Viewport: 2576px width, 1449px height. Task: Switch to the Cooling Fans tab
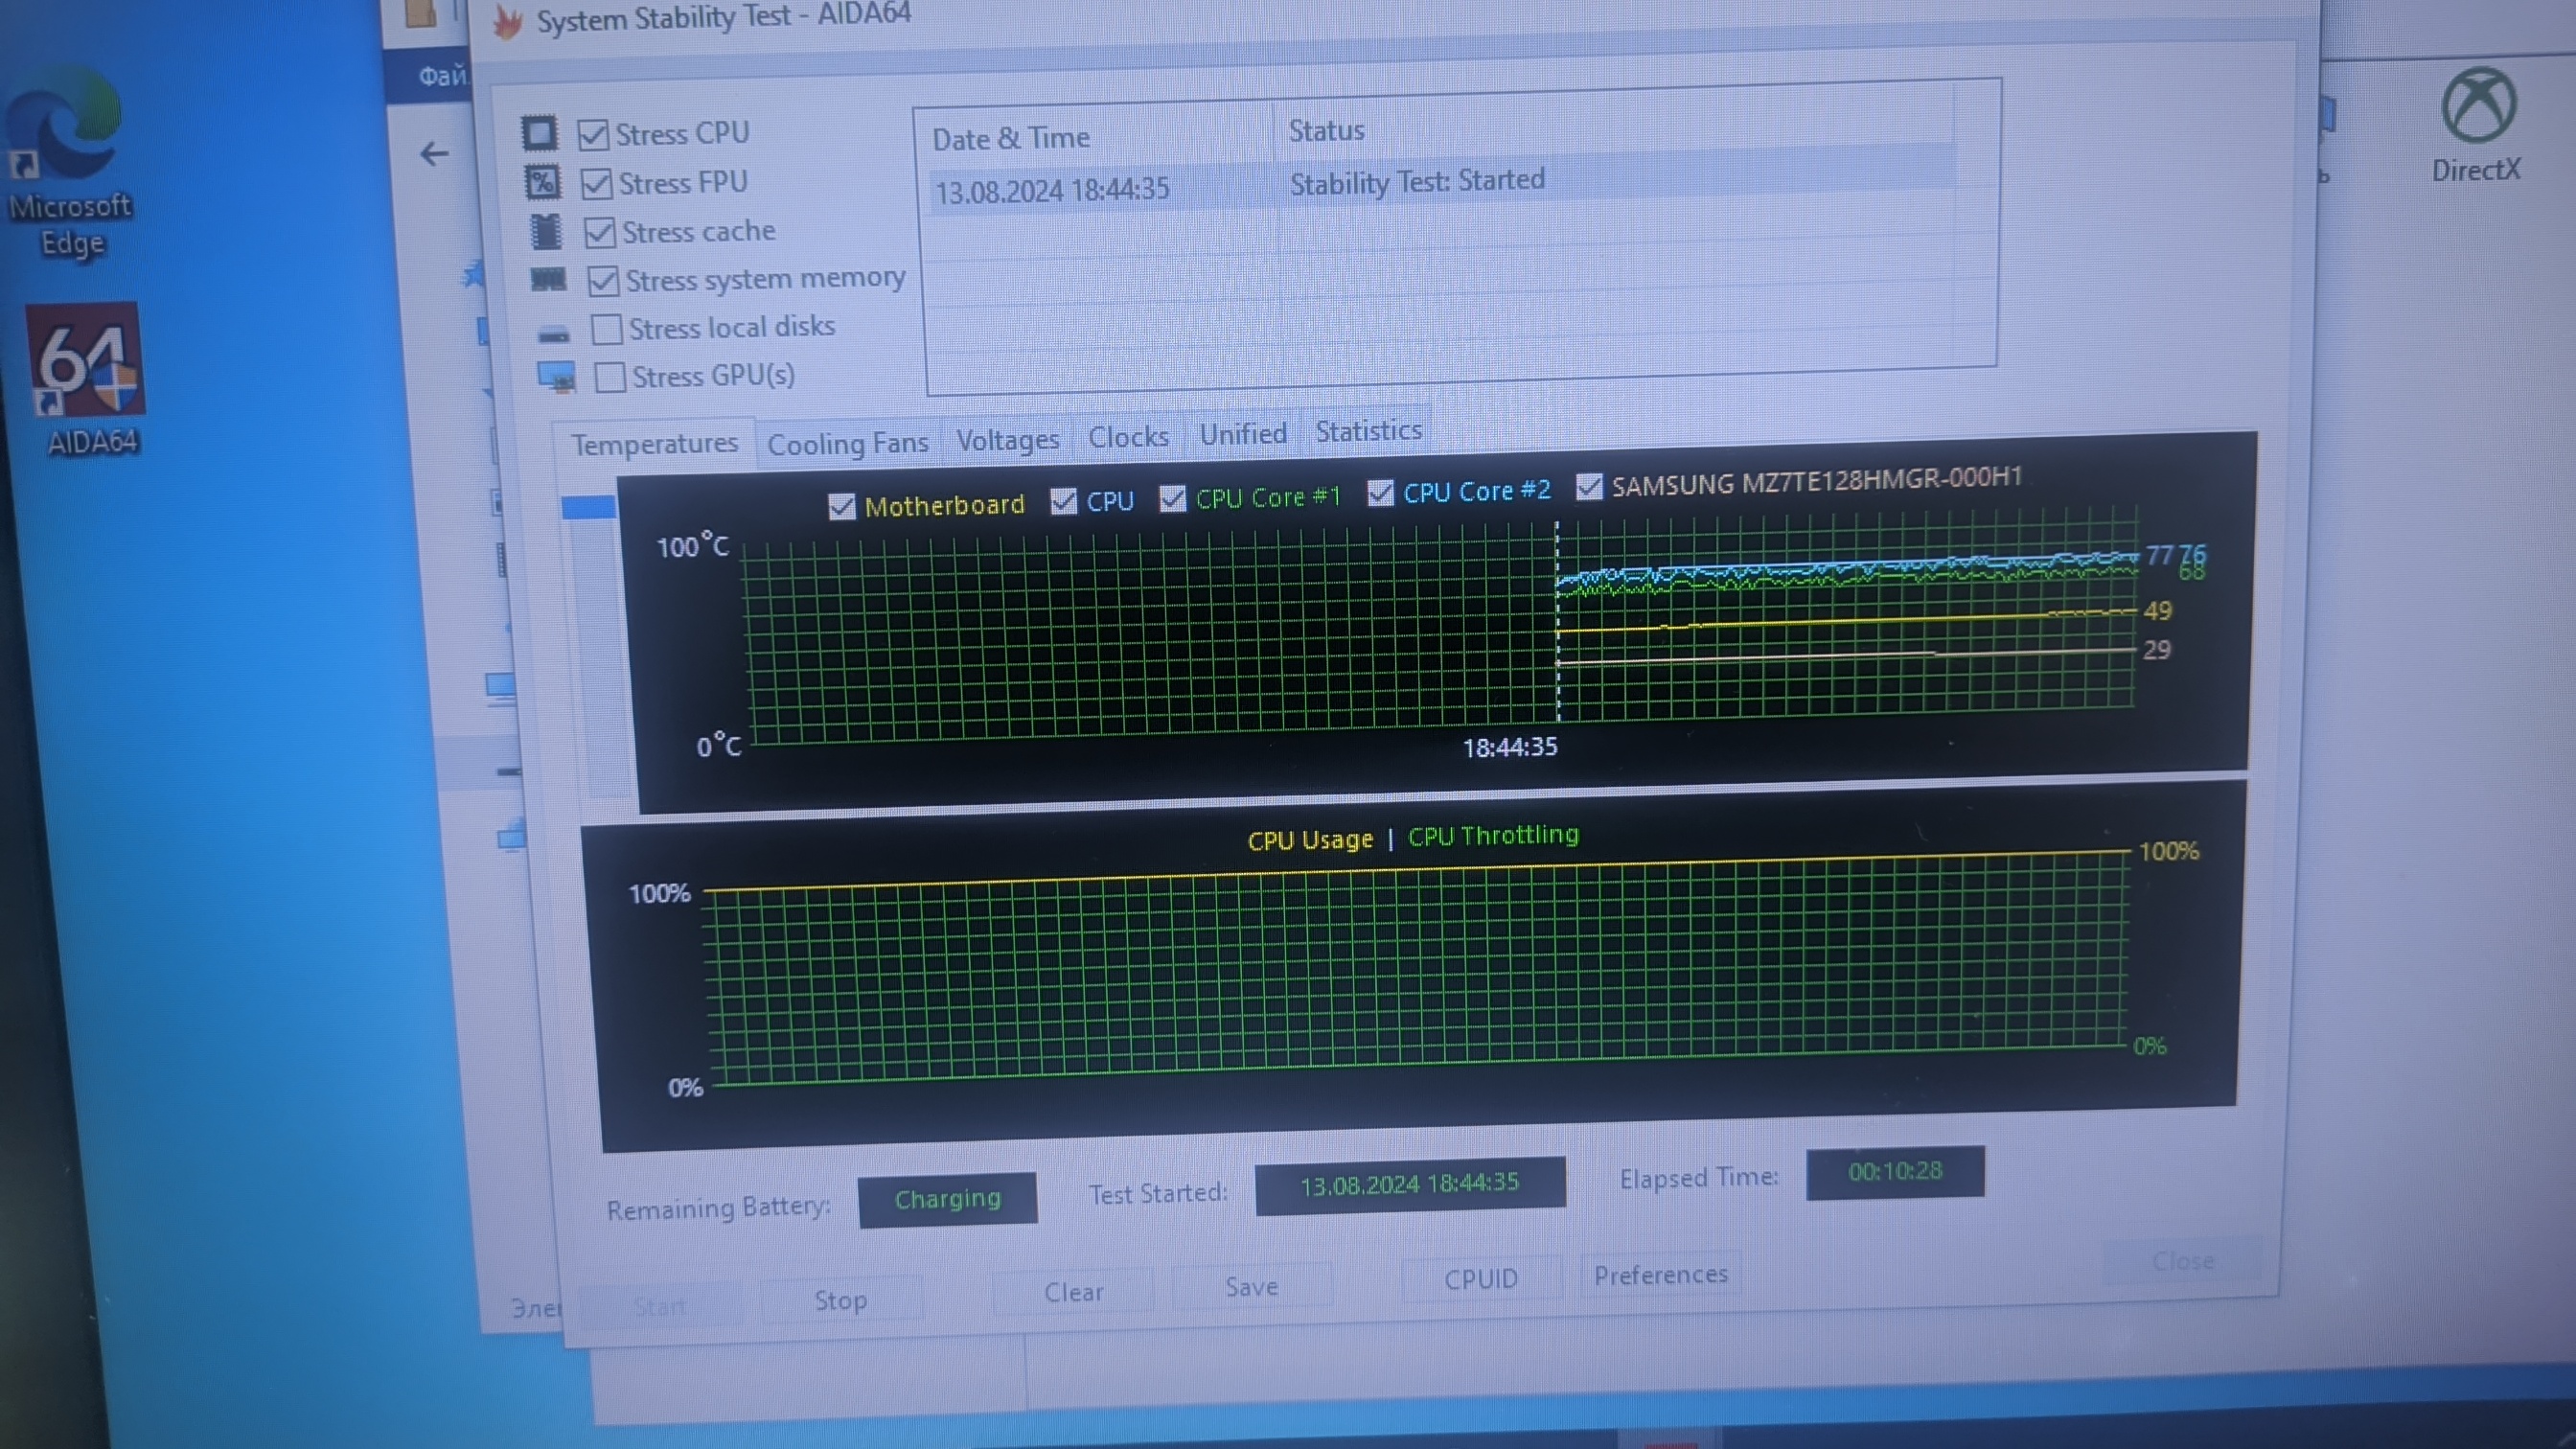847,443
